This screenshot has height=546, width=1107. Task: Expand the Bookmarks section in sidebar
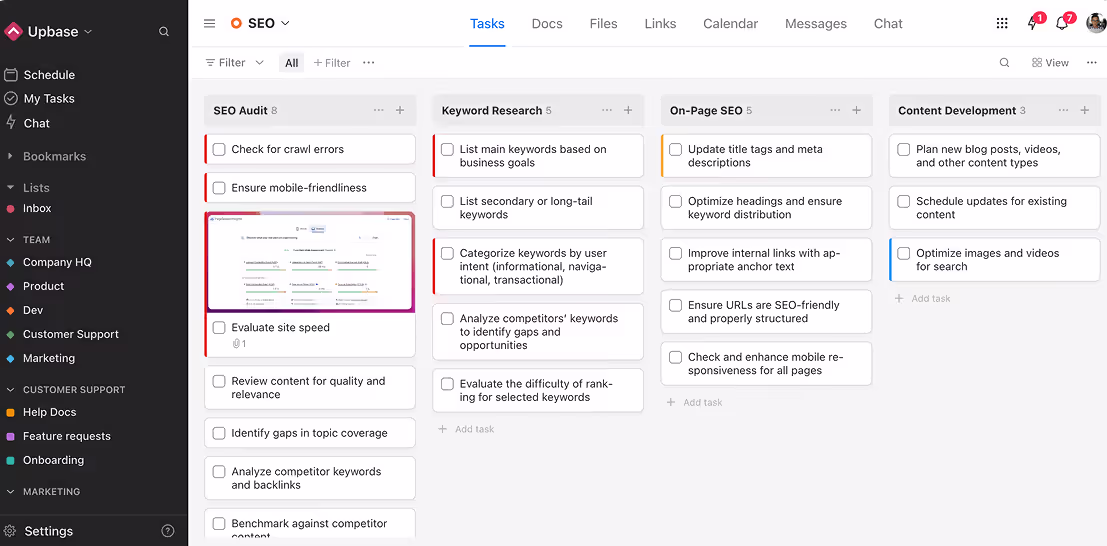(x=10, y=156)
